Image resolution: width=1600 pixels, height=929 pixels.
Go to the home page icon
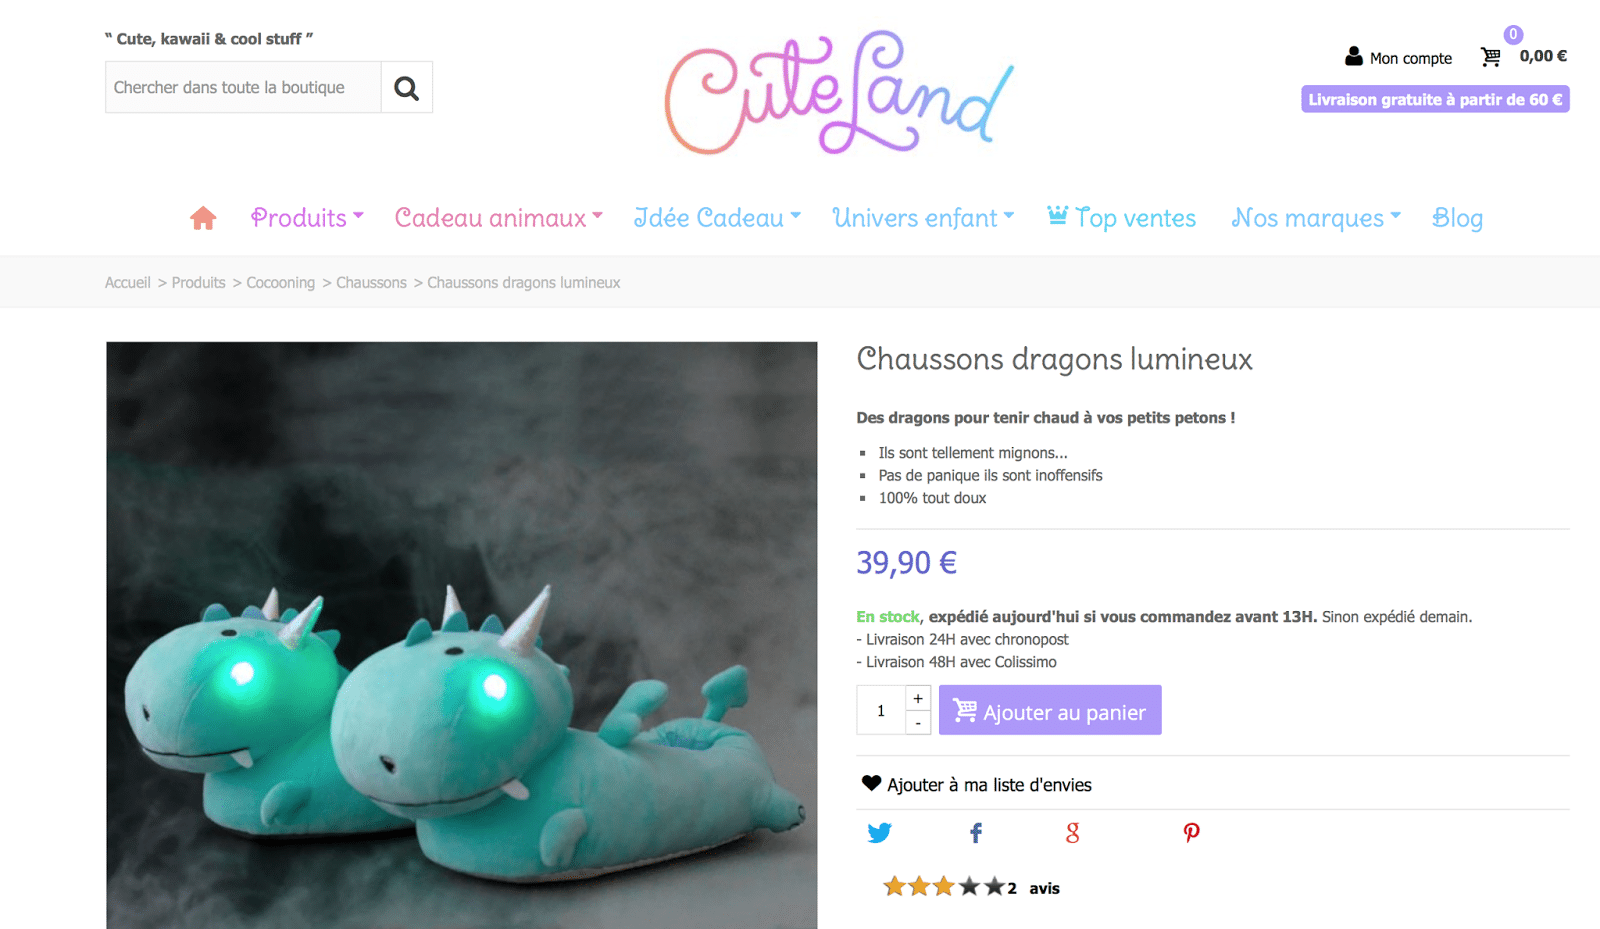point(203,218)
